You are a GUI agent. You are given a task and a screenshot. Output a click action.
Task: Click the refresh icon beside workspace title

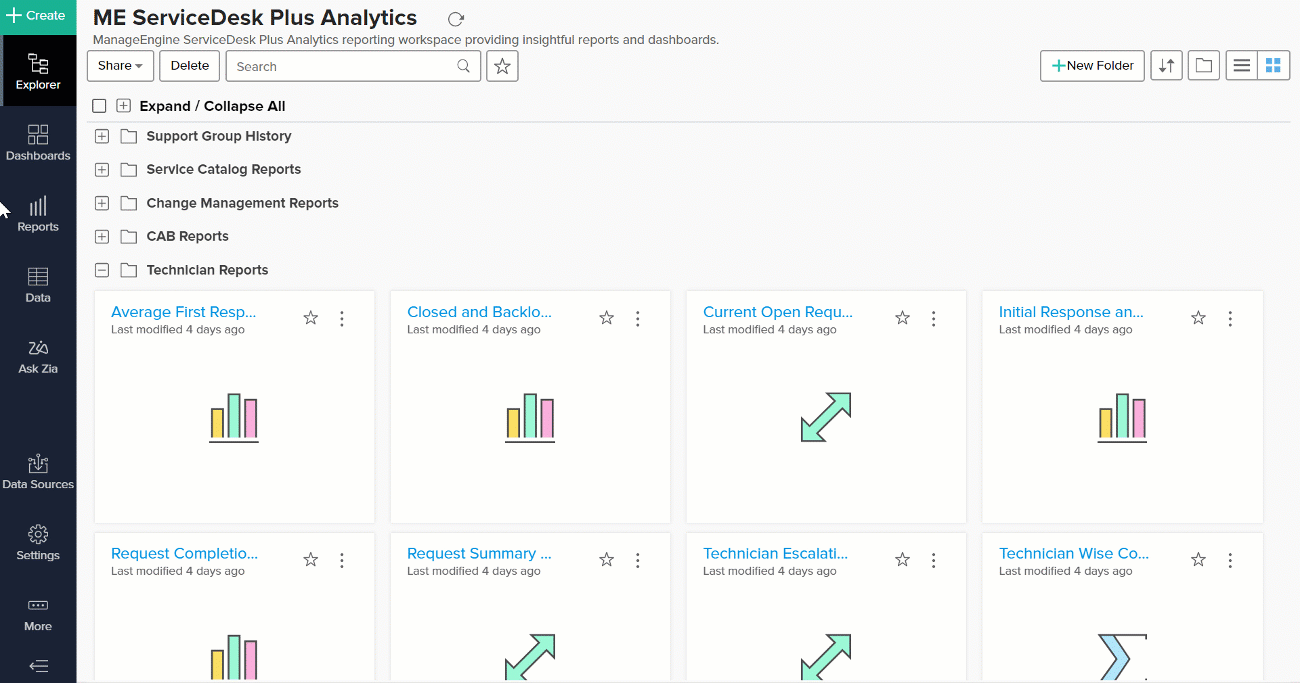[456, 19]
